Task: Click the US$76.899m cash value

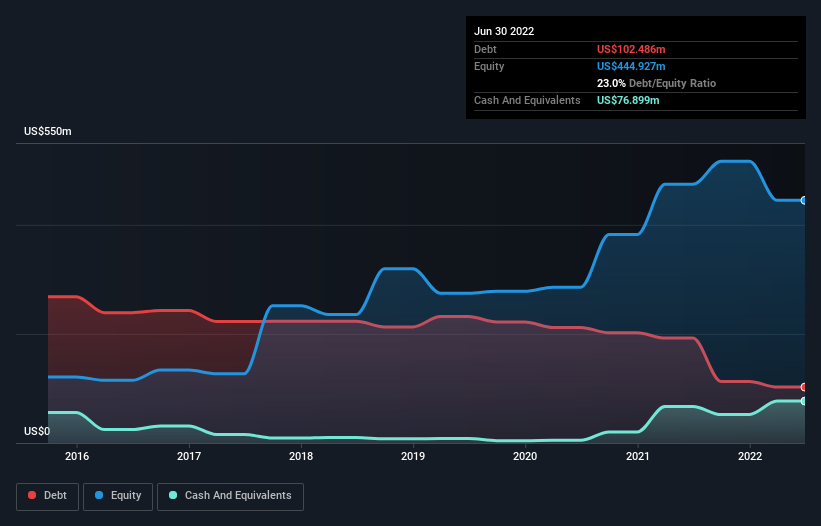Action: click(x=628, y=100)
